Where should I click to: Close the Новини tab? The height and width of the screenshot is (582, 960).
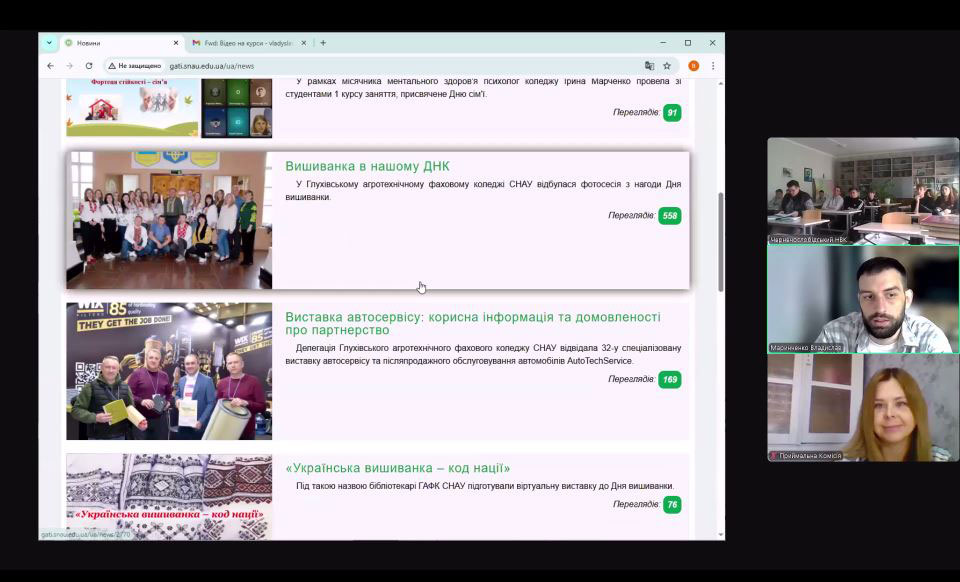[176, 43]
